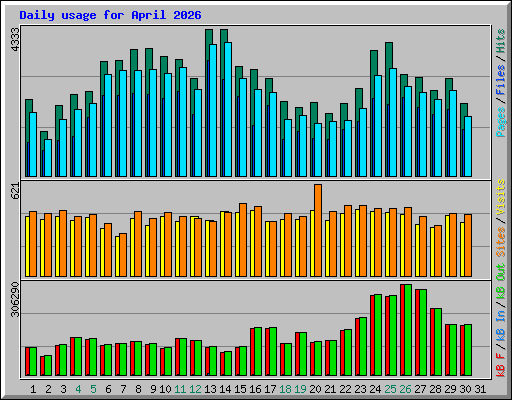Click day 31 on the date axis
512x400 pixels.
tap(480, 389)
